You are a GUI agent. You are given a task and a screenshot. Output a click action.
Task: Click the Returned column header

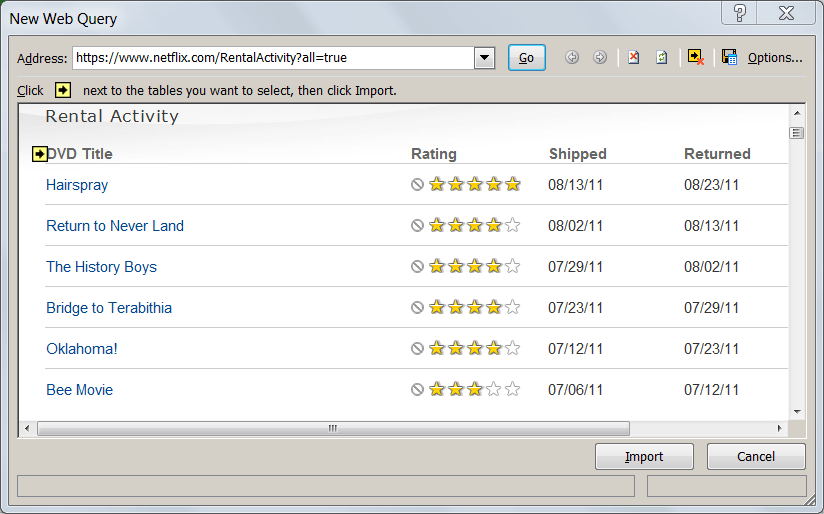717,154
